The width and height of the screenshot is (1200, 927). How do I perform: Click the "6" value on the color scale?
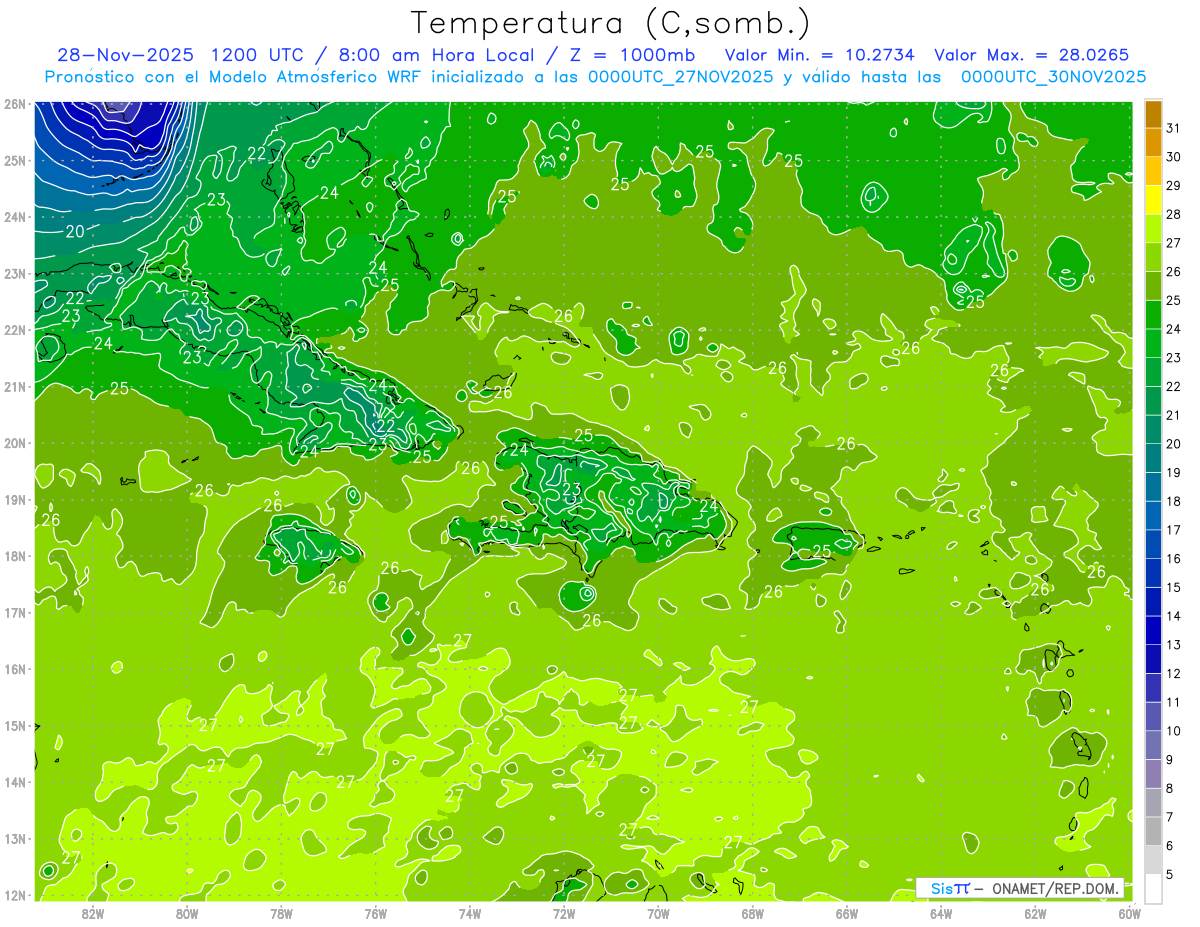1171,846
